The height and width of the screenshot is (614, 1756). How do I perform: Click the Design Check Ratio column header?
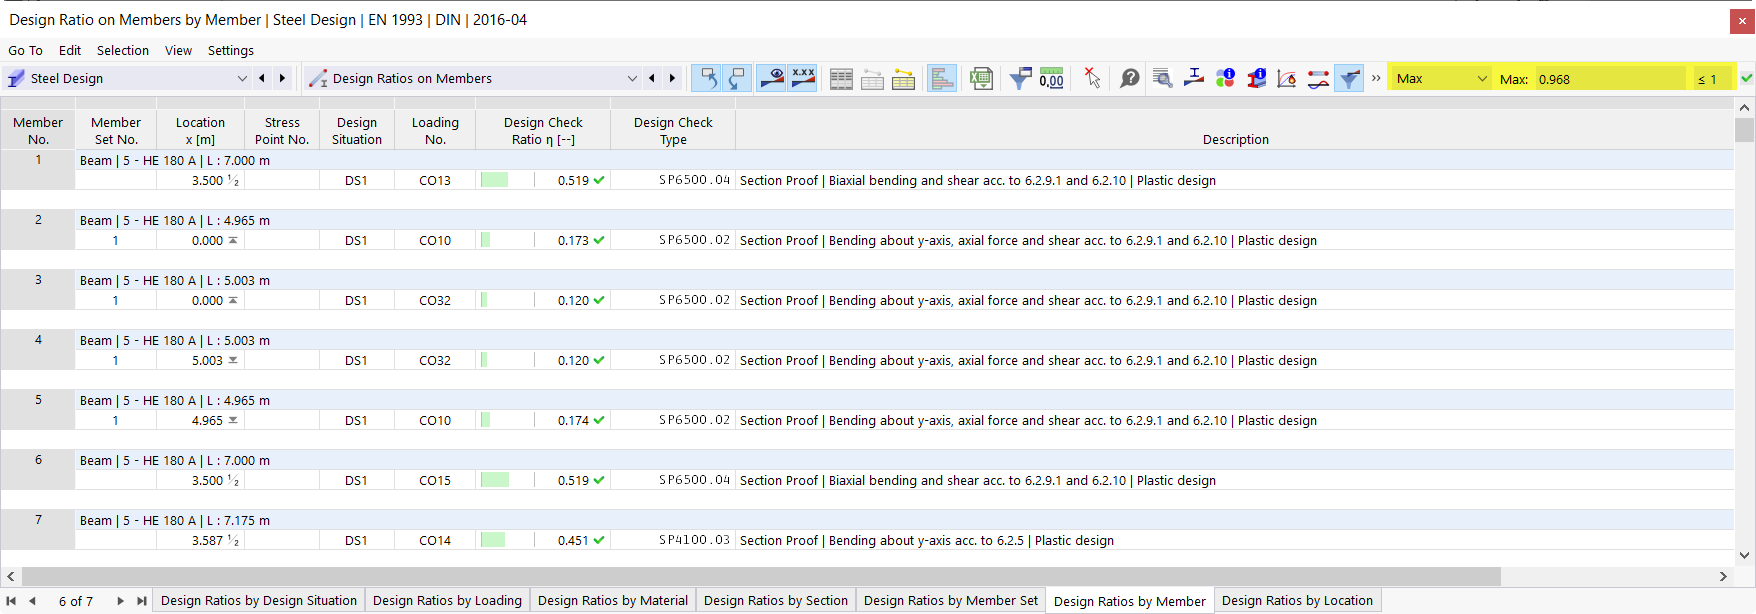point(543,130)
